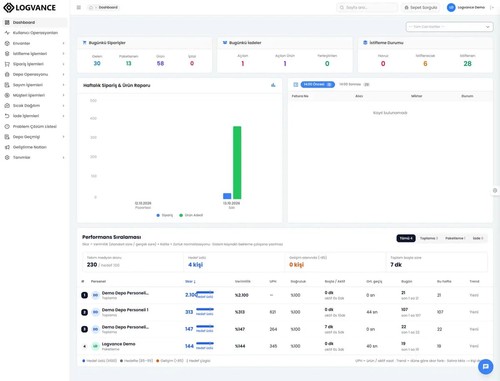Click the 7 dk summary value
This screenshot has width=500, height=381.
pos(396,265)
